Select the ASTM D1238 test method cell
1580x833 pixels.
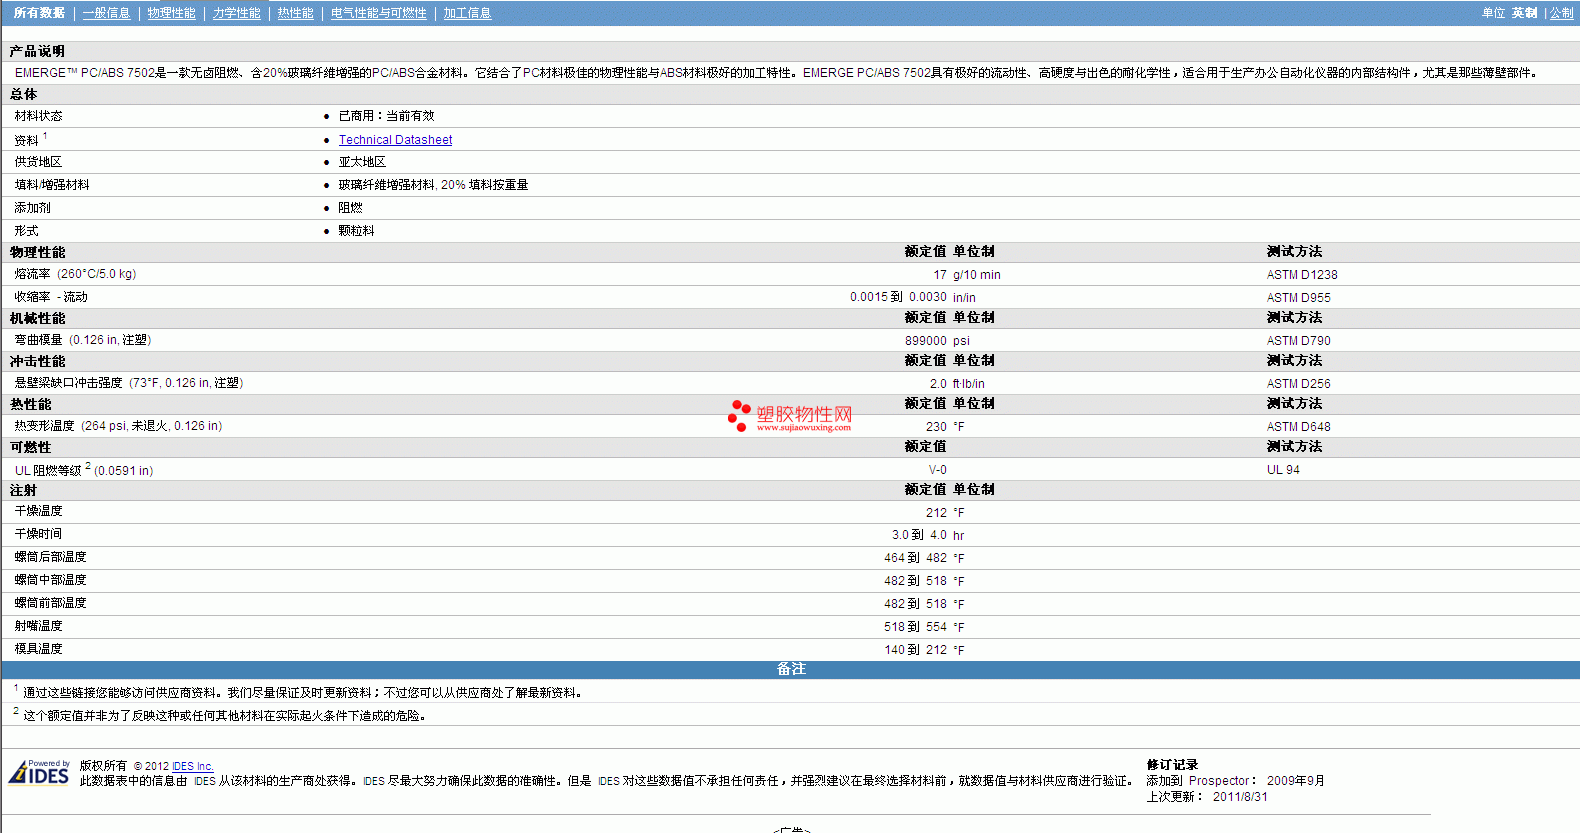point(1302,275)
